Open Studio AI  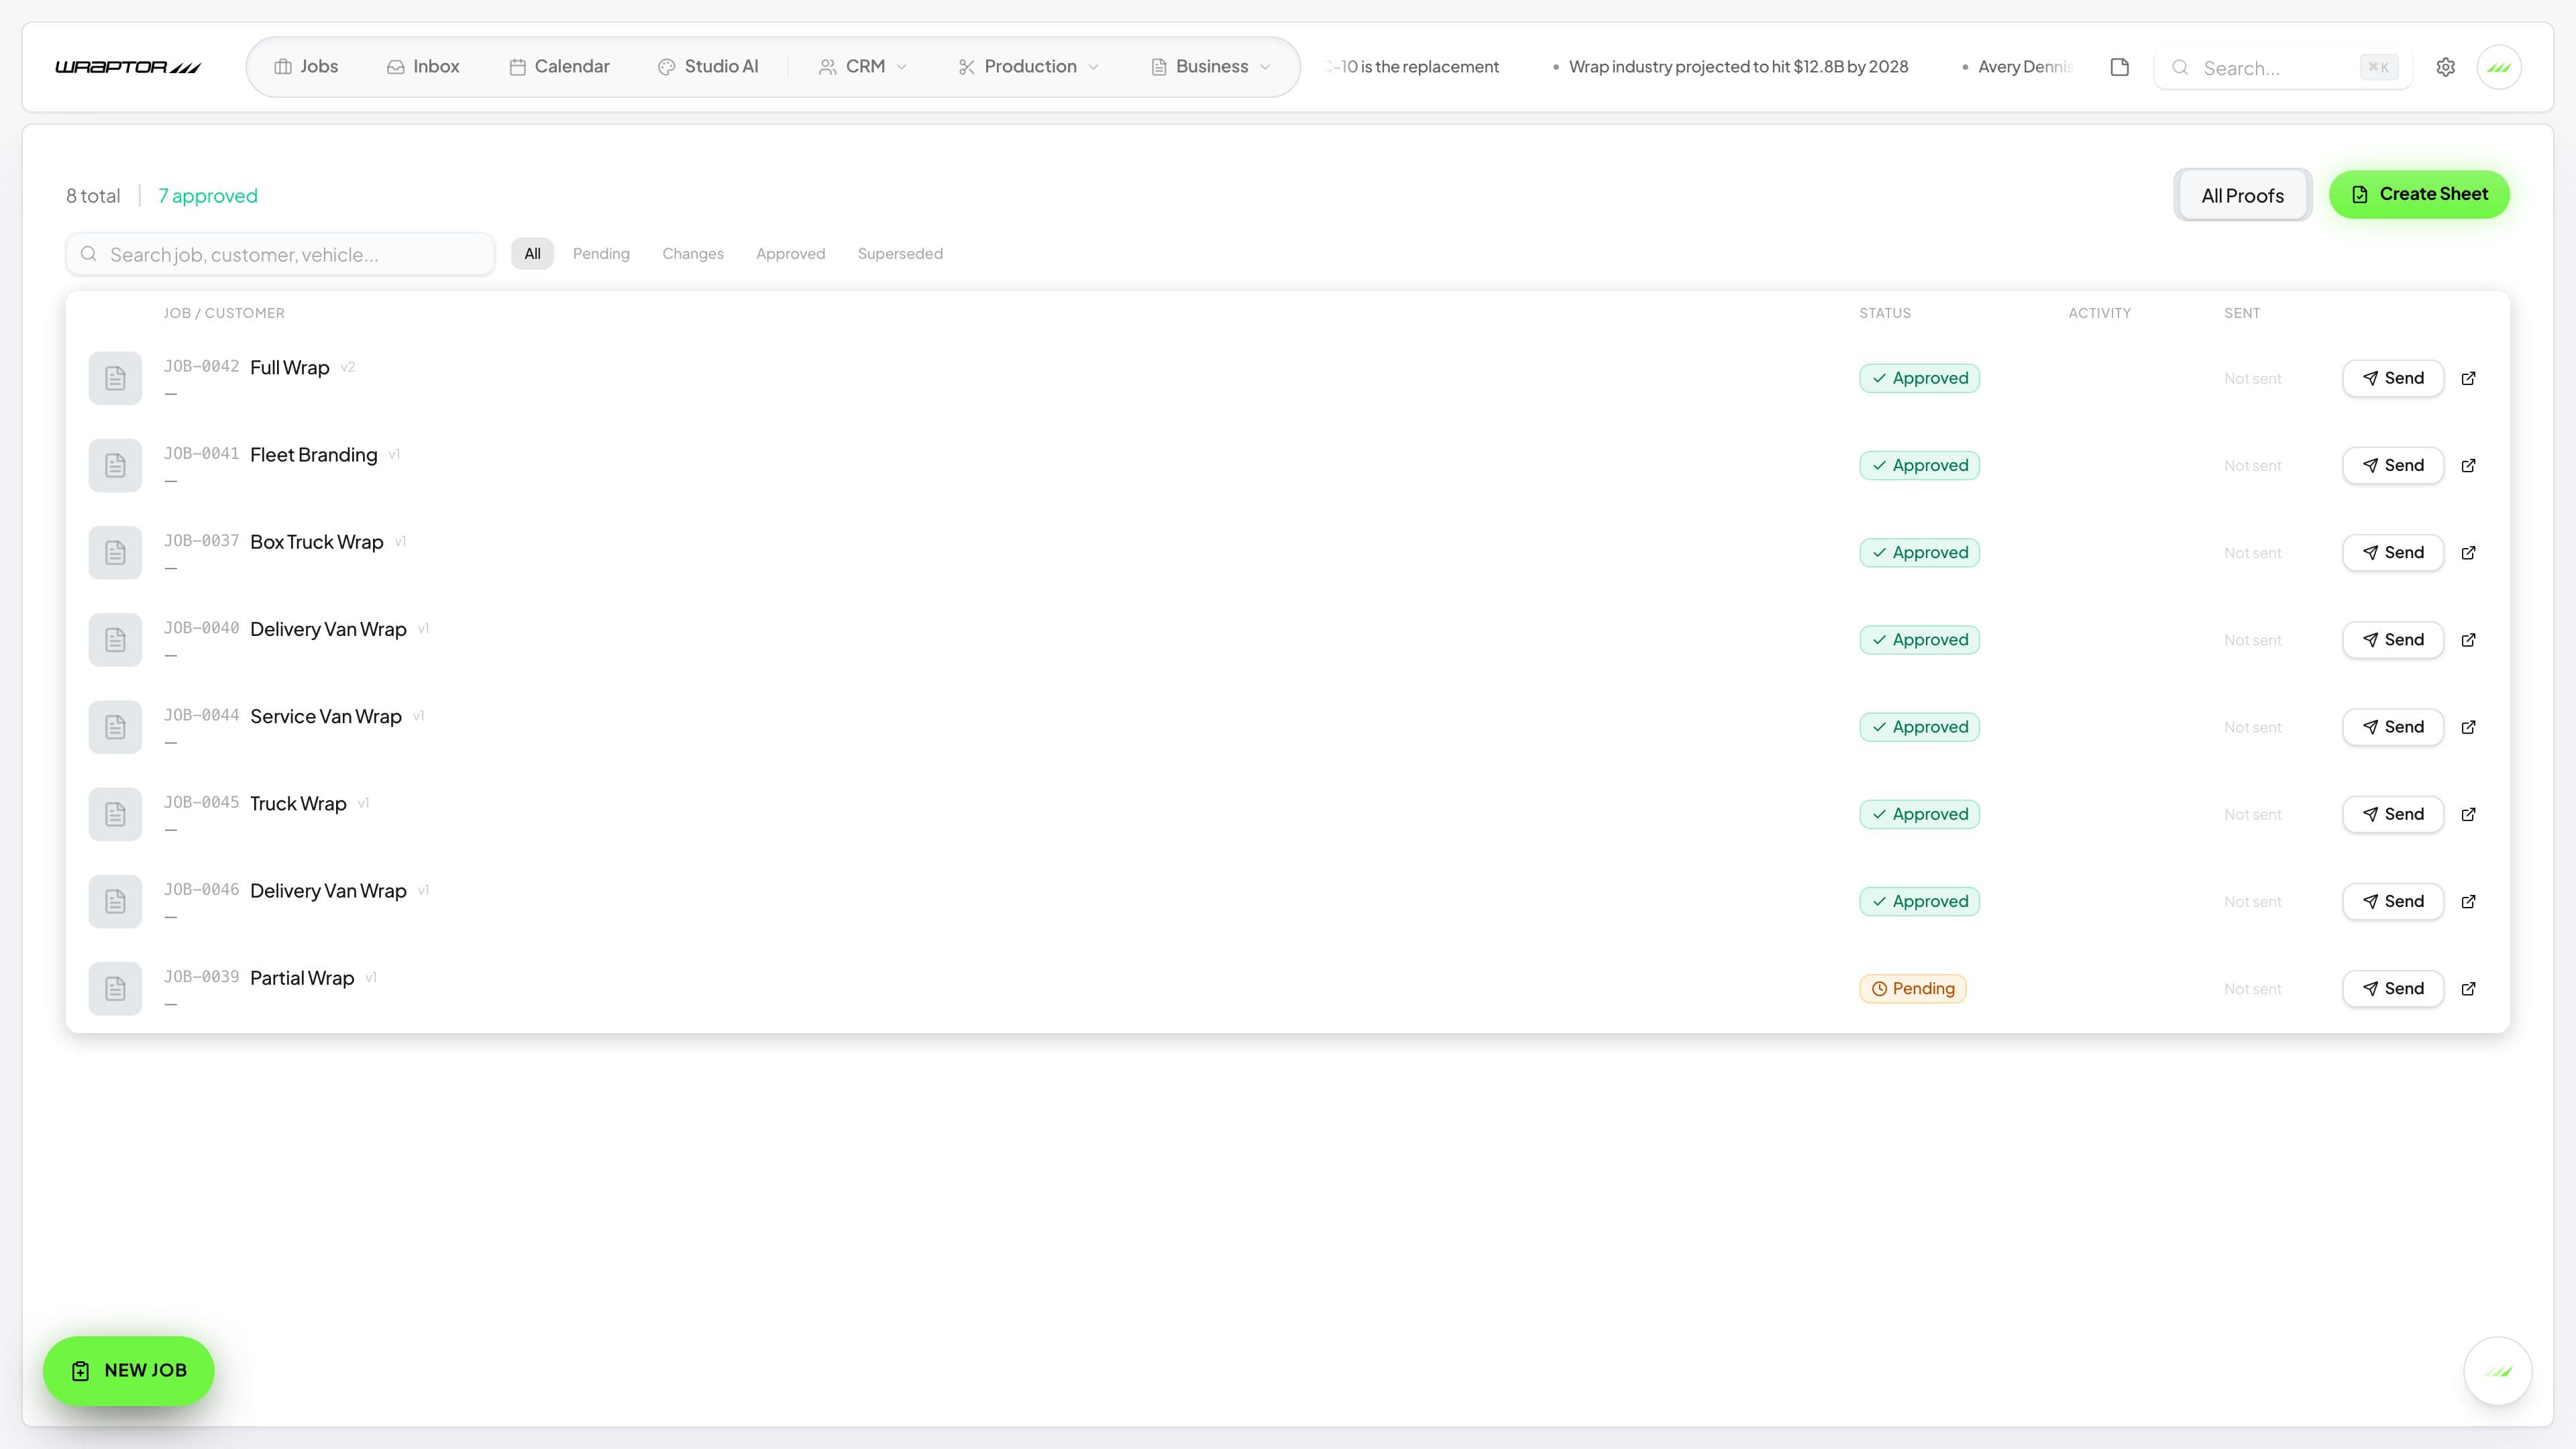click(x=708, y=67)
